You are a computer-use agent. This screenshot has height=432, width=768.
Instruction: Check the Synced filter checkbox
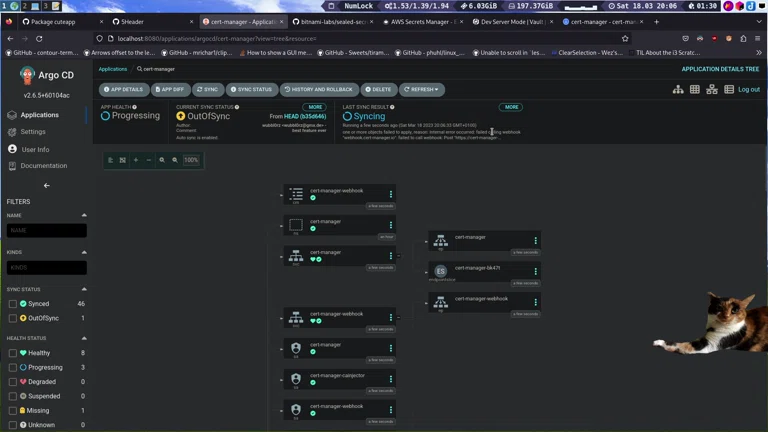[13, 304]
